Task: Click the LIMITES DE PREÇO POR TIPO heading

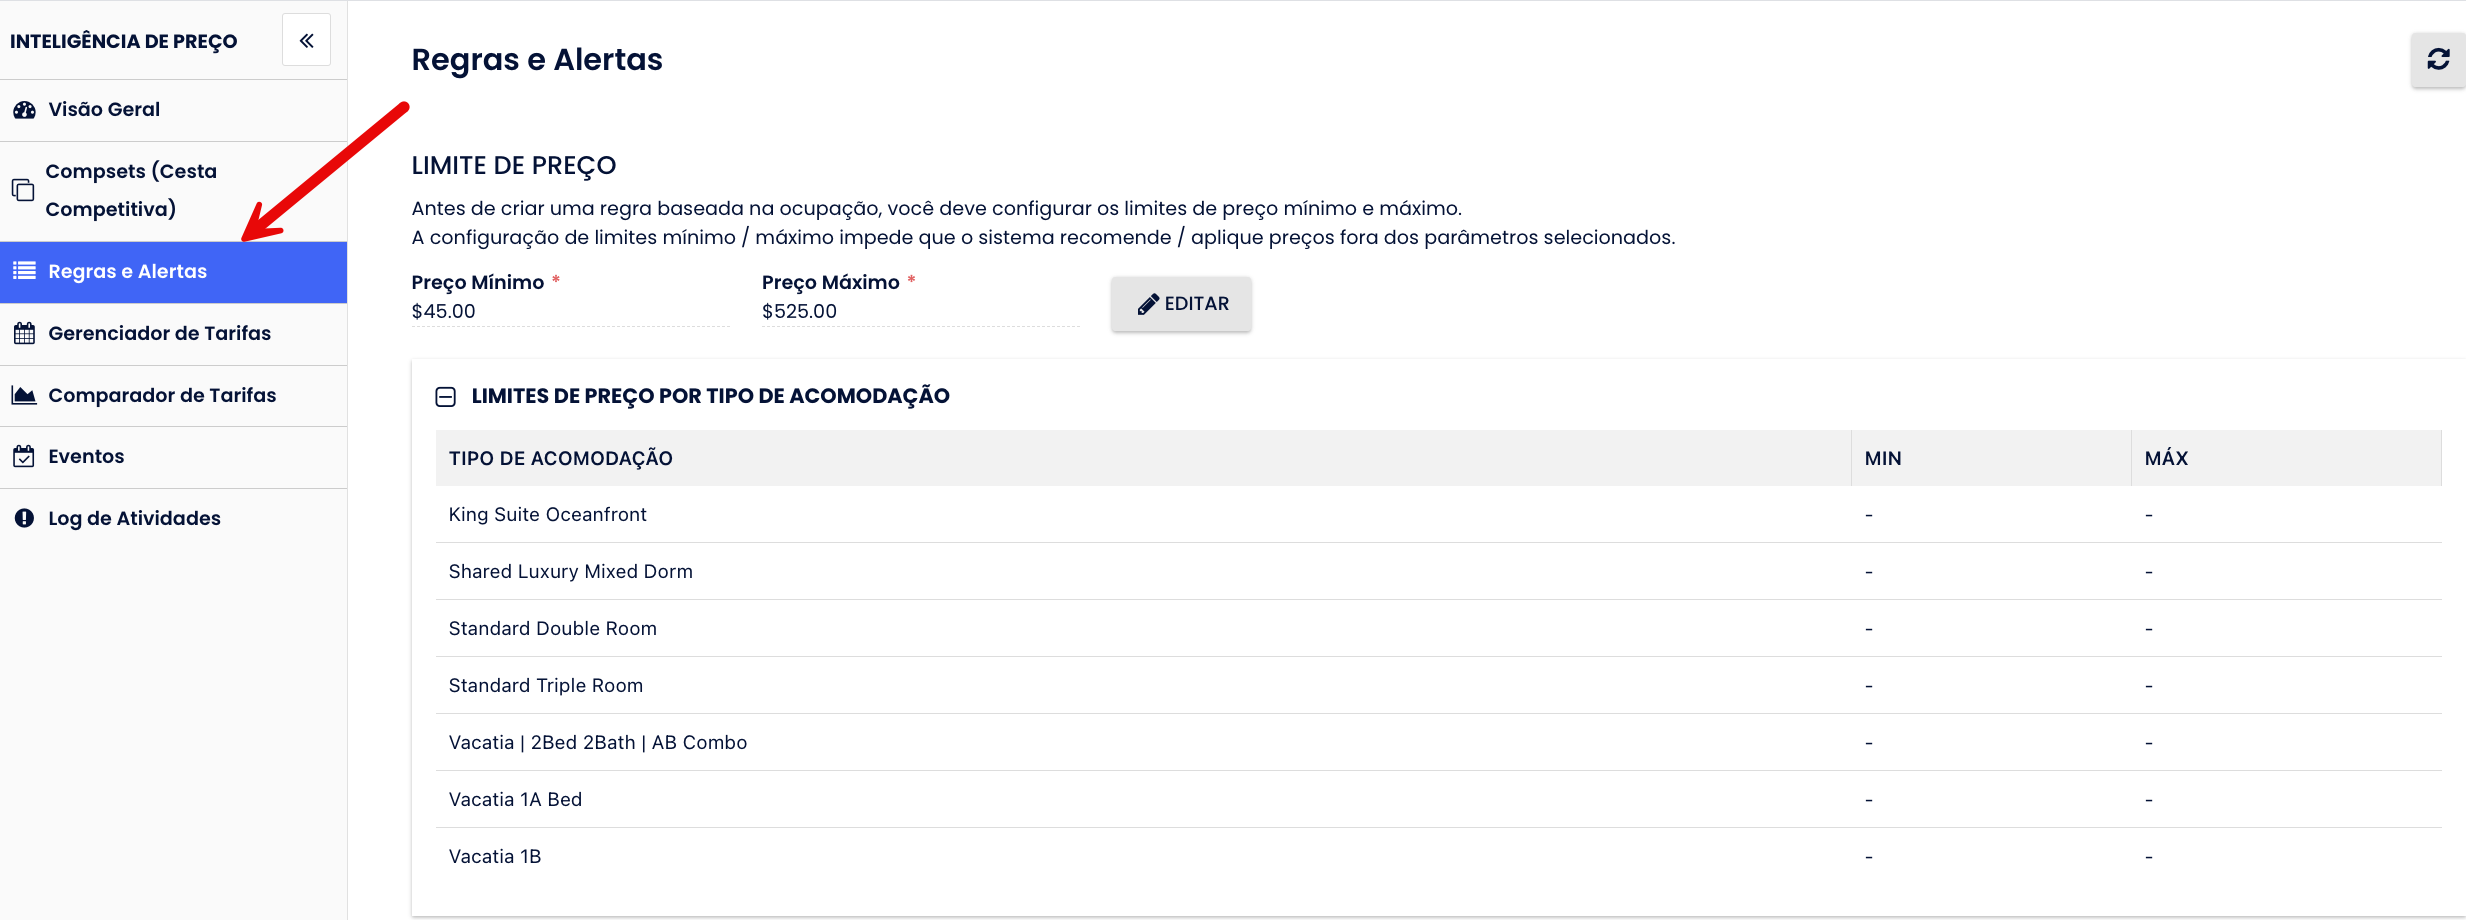Action: click(x=710, y=396)
